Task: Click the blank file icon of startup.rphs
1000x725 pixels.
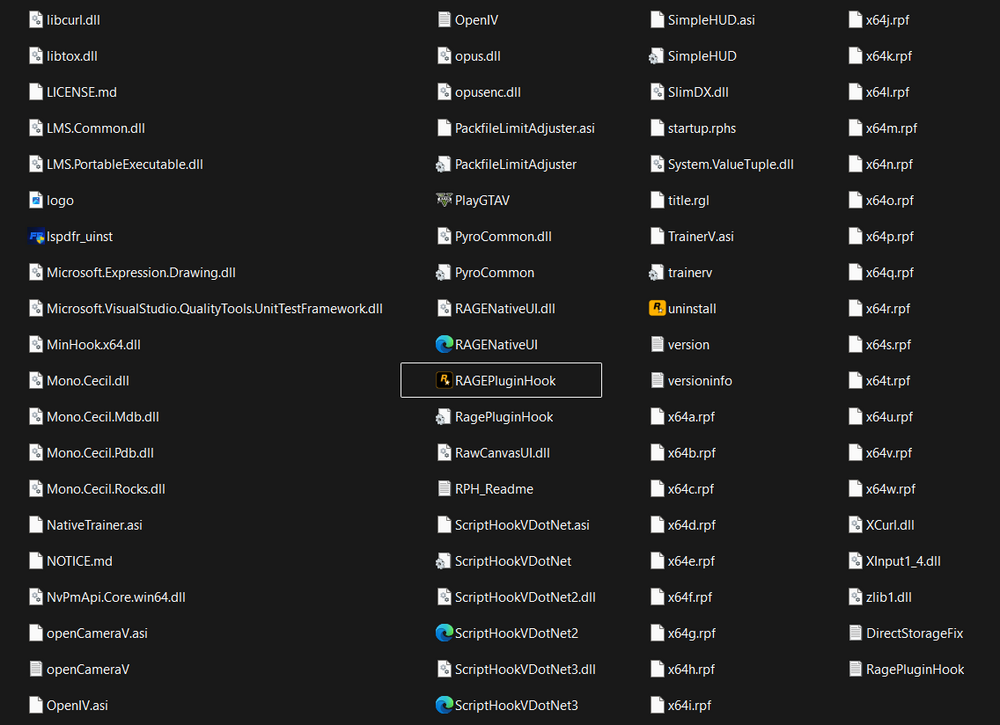Action: pos(658,128)
